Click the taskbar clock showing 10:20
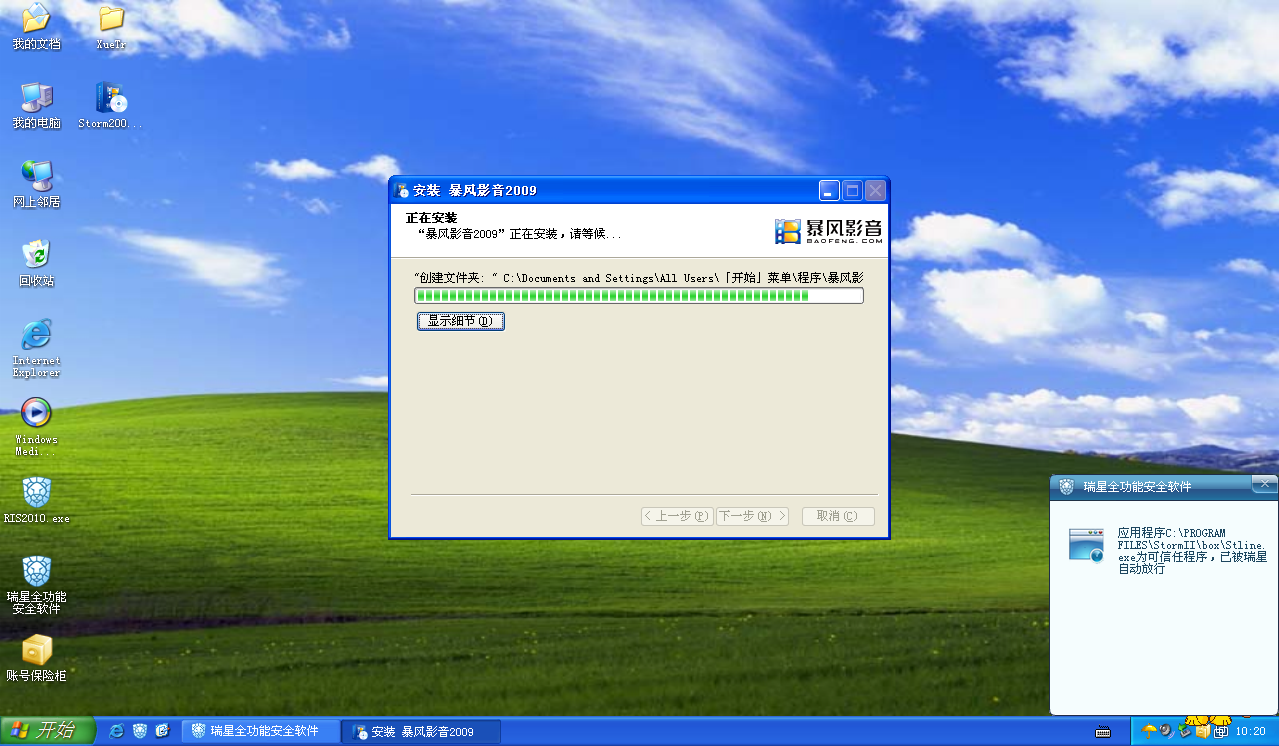This screenshot has width=1279, height=746. pyautogui.click(x=1251, y=732)
